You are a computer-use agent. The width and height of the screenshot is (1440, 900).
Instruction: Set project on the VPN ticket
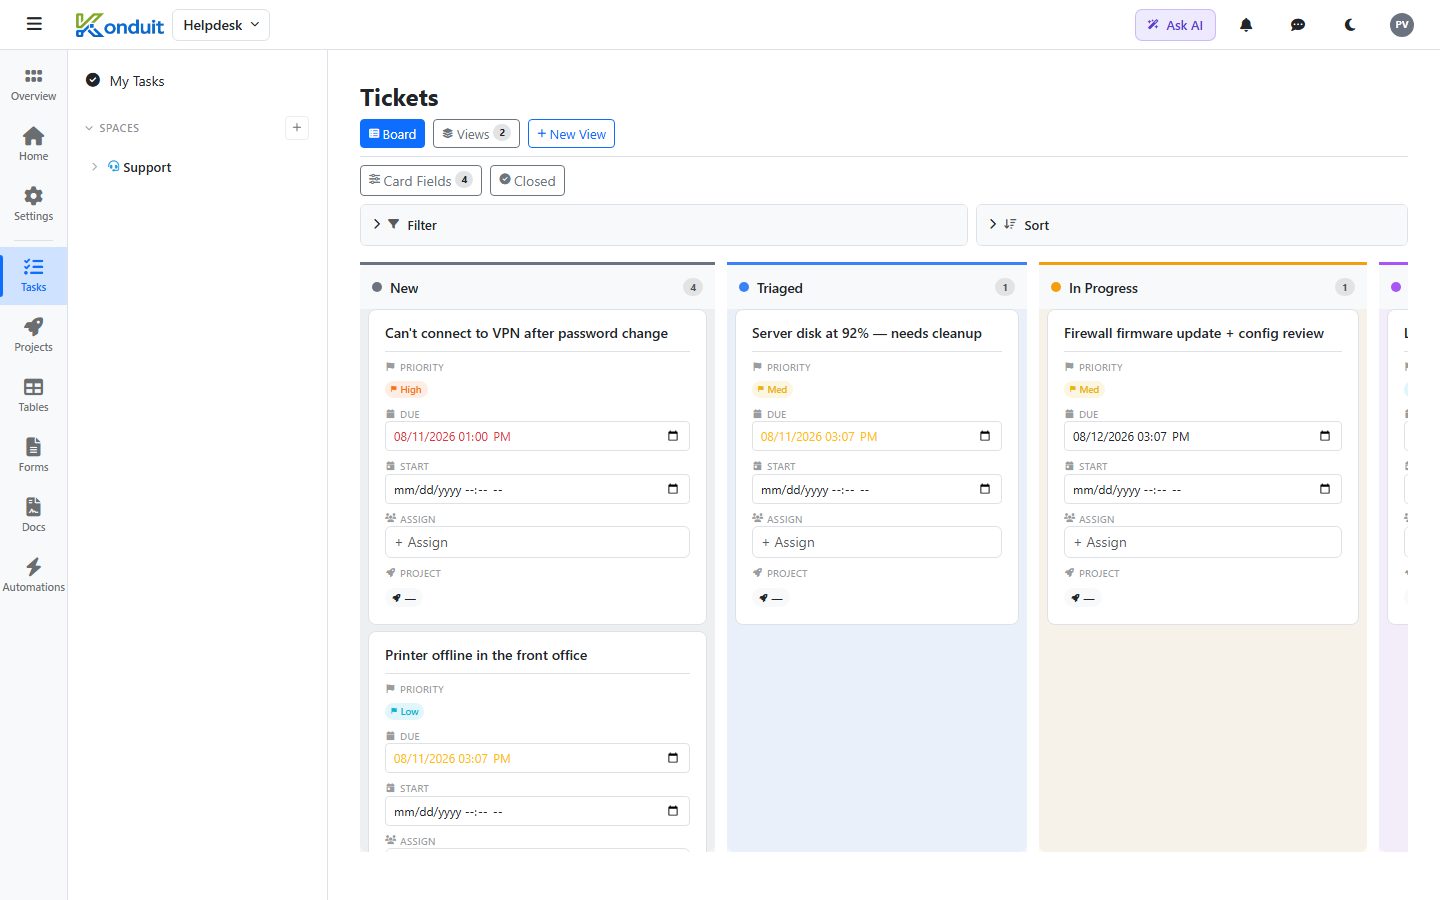(404, 598)
